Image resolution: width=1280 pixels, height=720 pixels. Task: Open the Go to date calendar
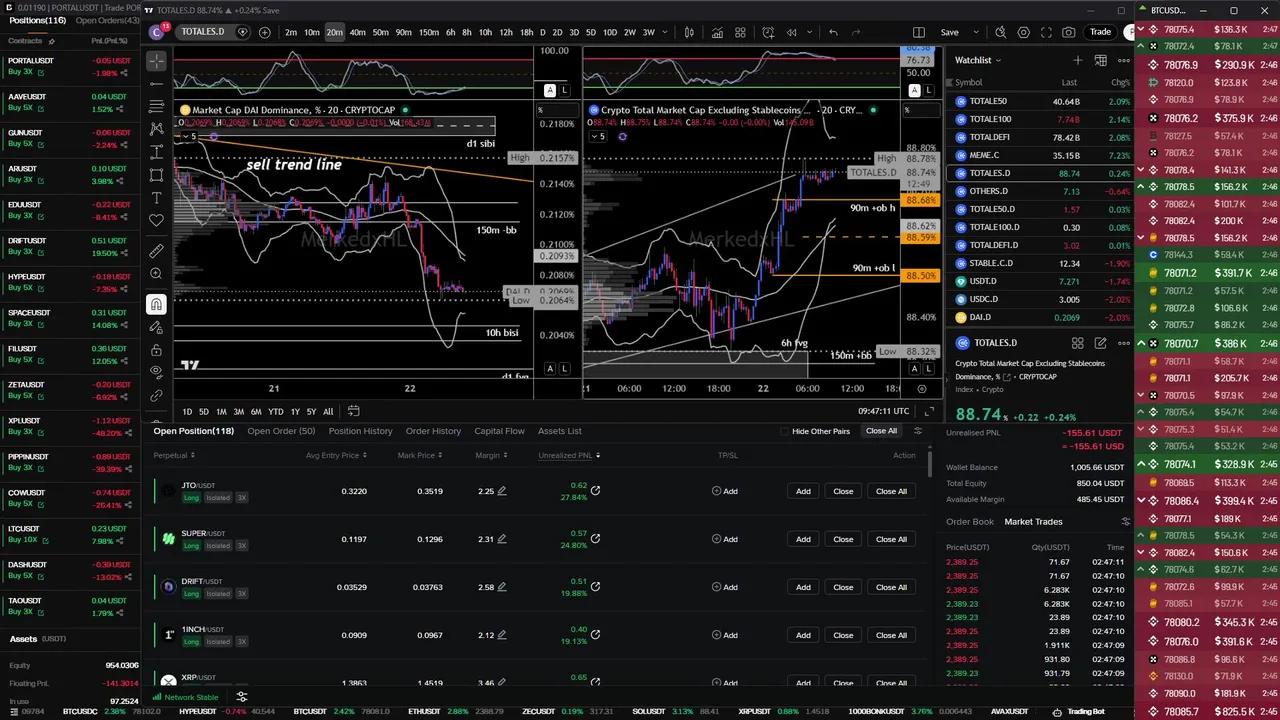[352, 411]
